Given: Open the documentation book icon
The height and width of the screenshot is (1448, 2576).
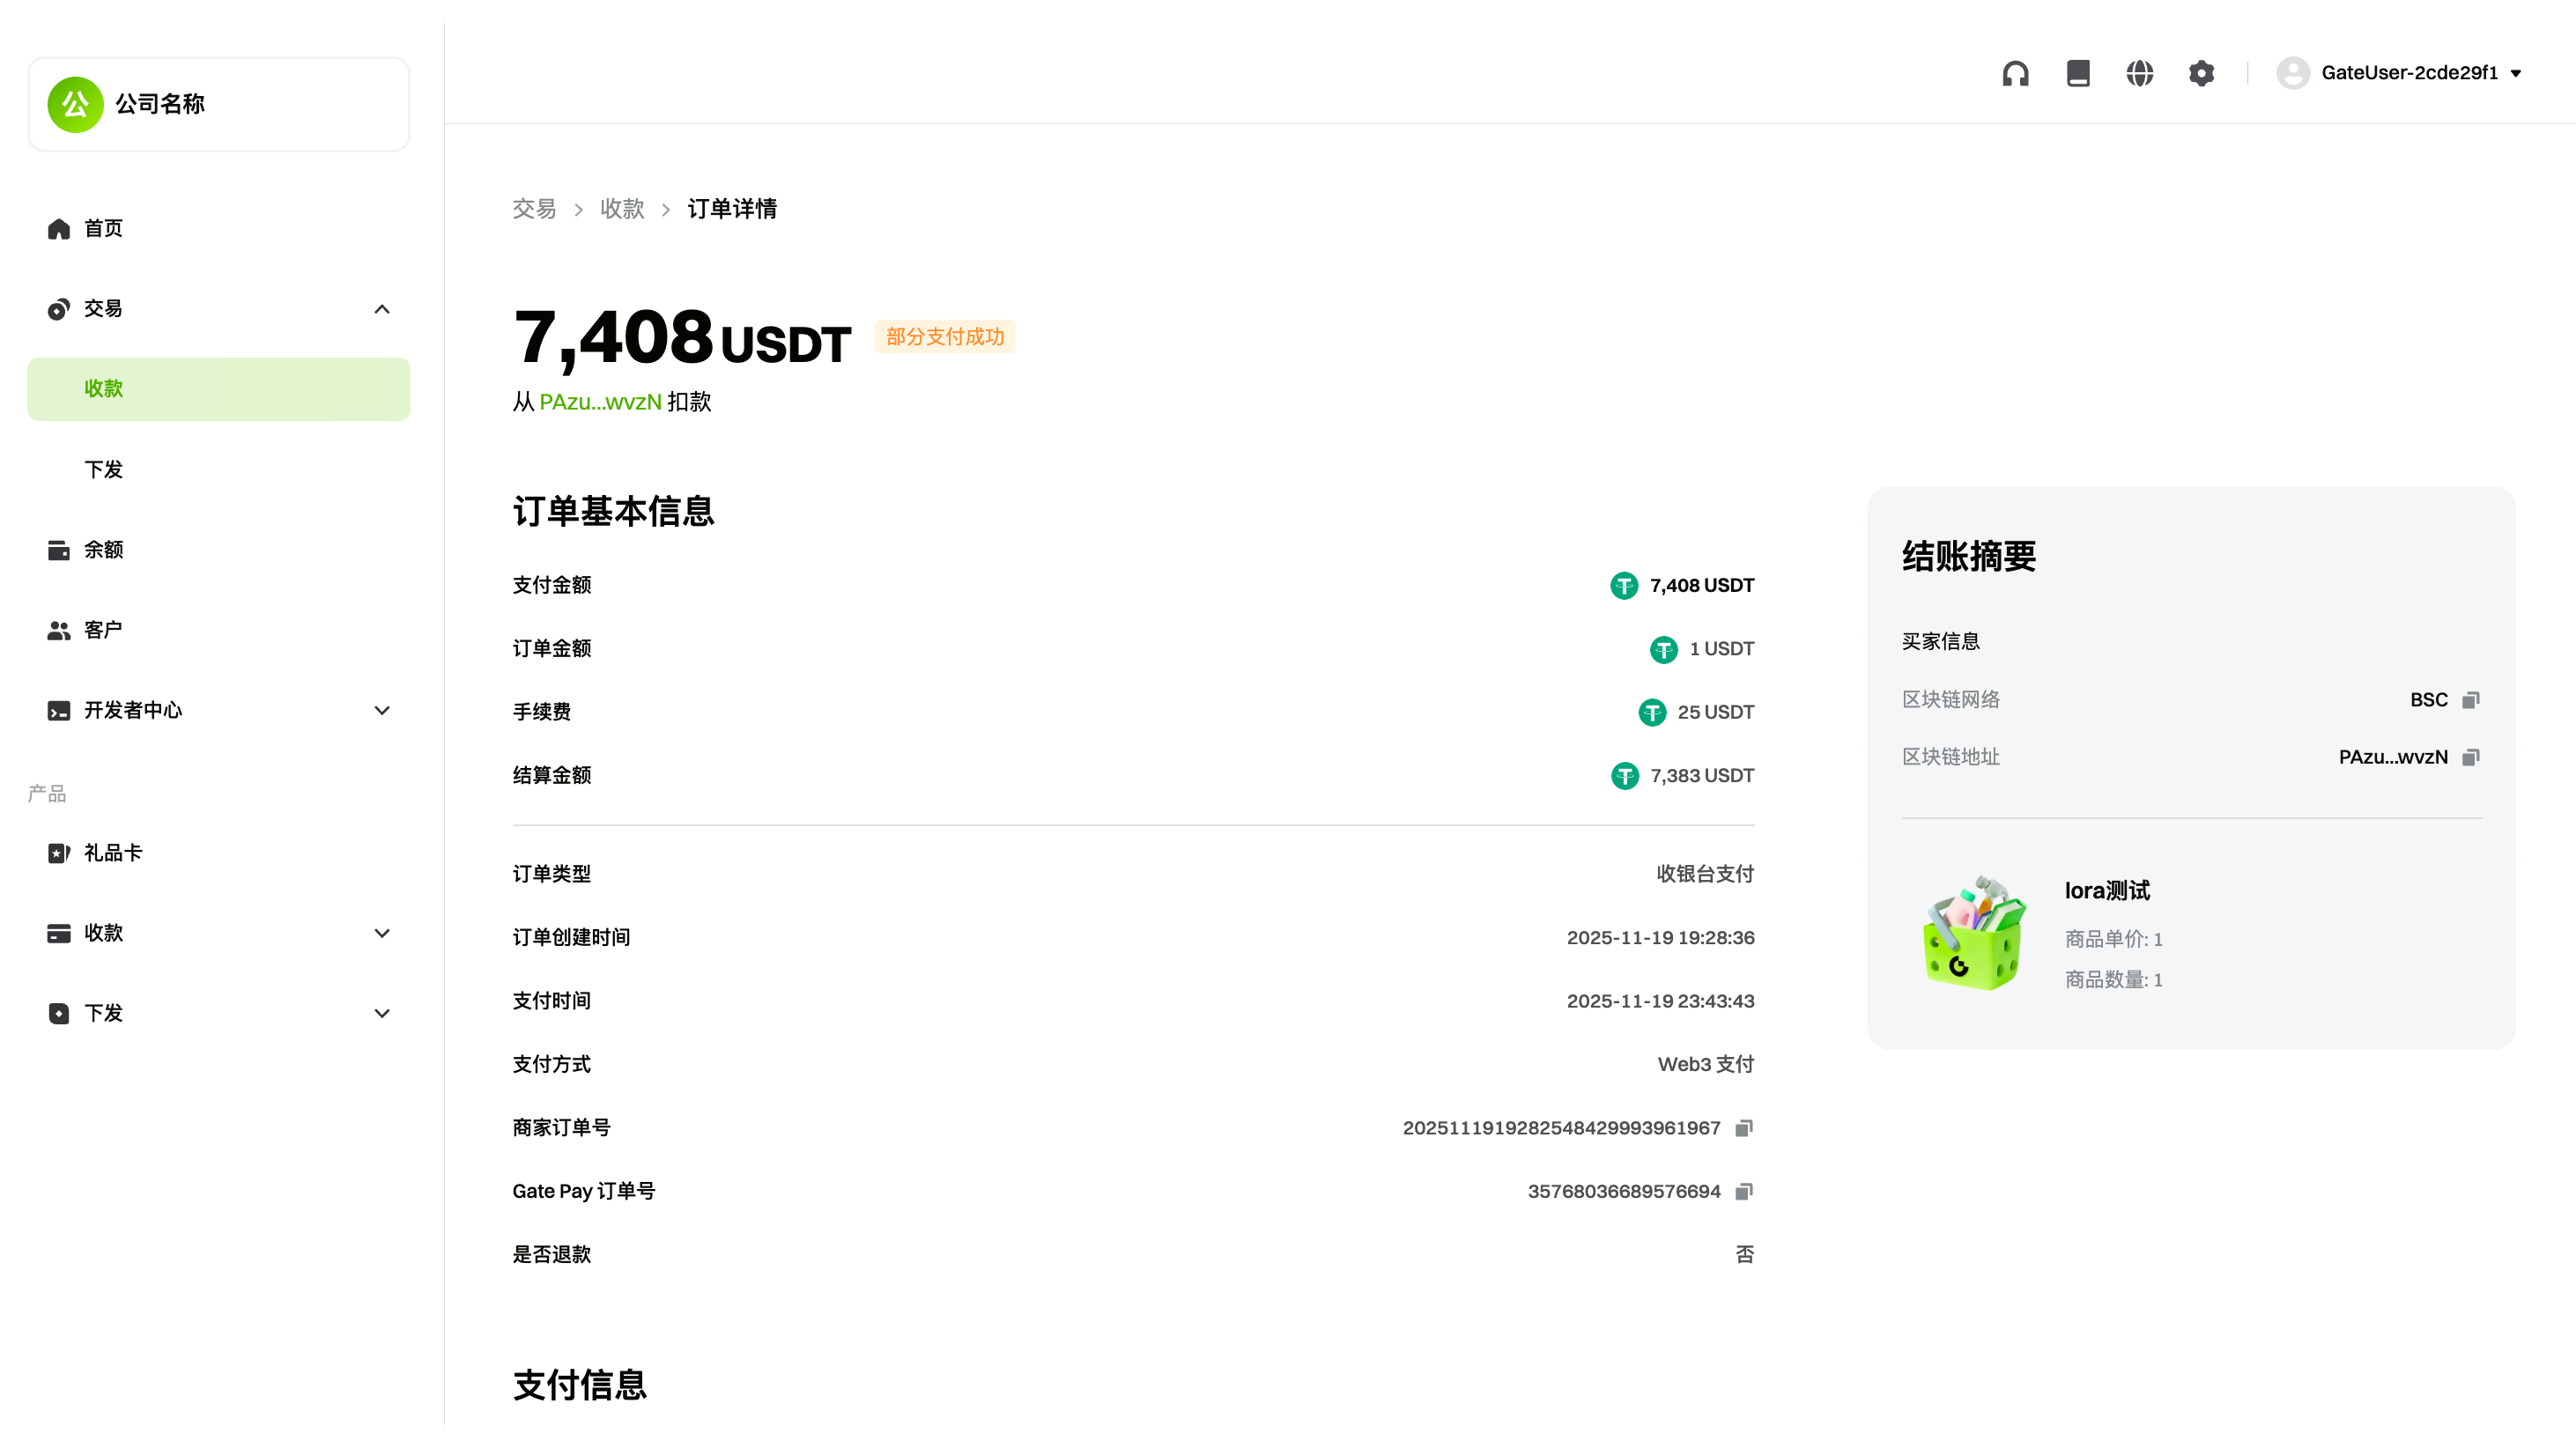Looking at the screenshot, I should pyautogui.click(x=2078, y=73).
